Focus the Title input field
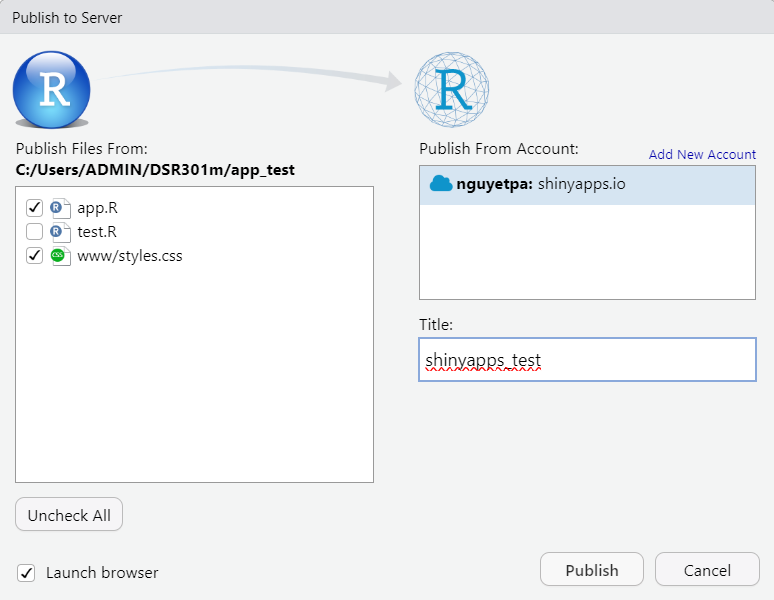The image size is (774, 600). (587, 360)
